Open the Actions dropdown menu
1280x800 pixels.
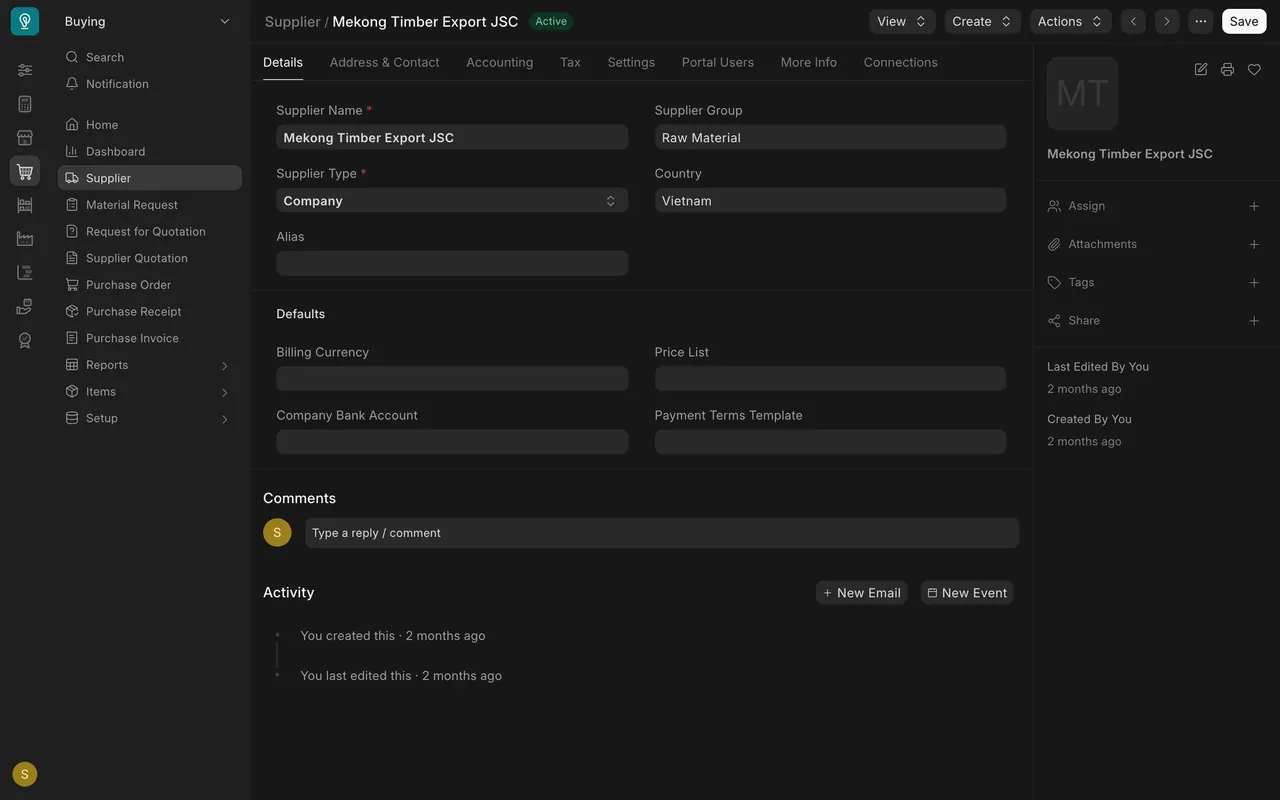(1070, 21)
